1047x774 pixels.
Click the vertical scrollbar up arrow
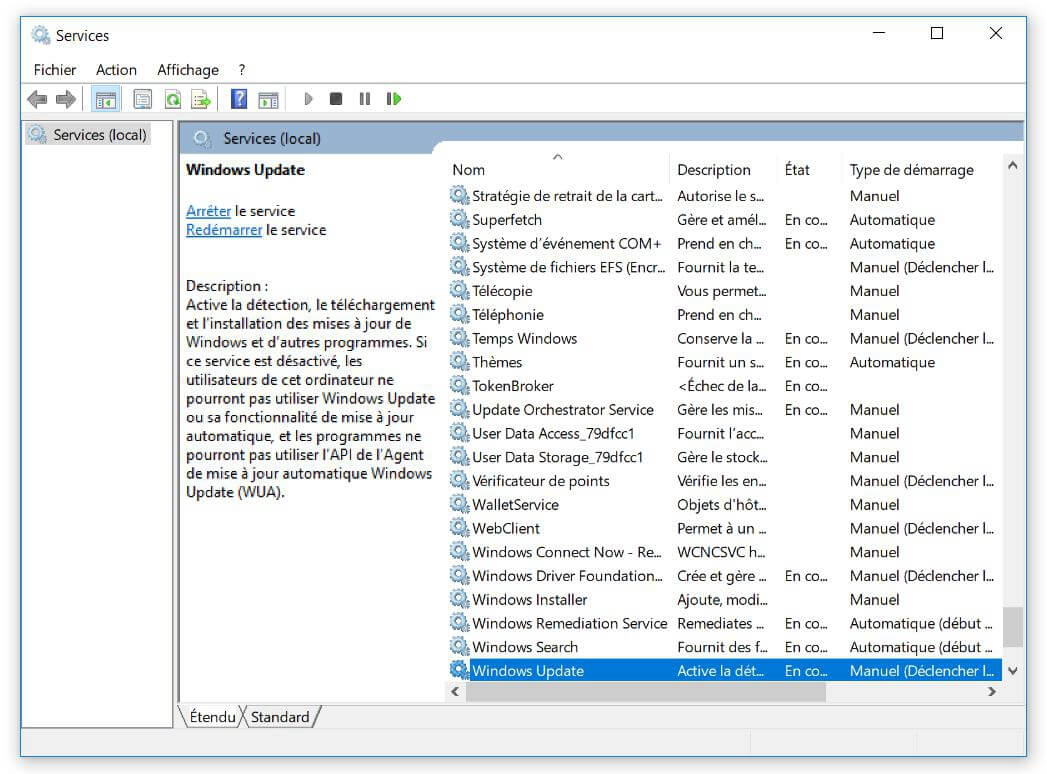1013,165
